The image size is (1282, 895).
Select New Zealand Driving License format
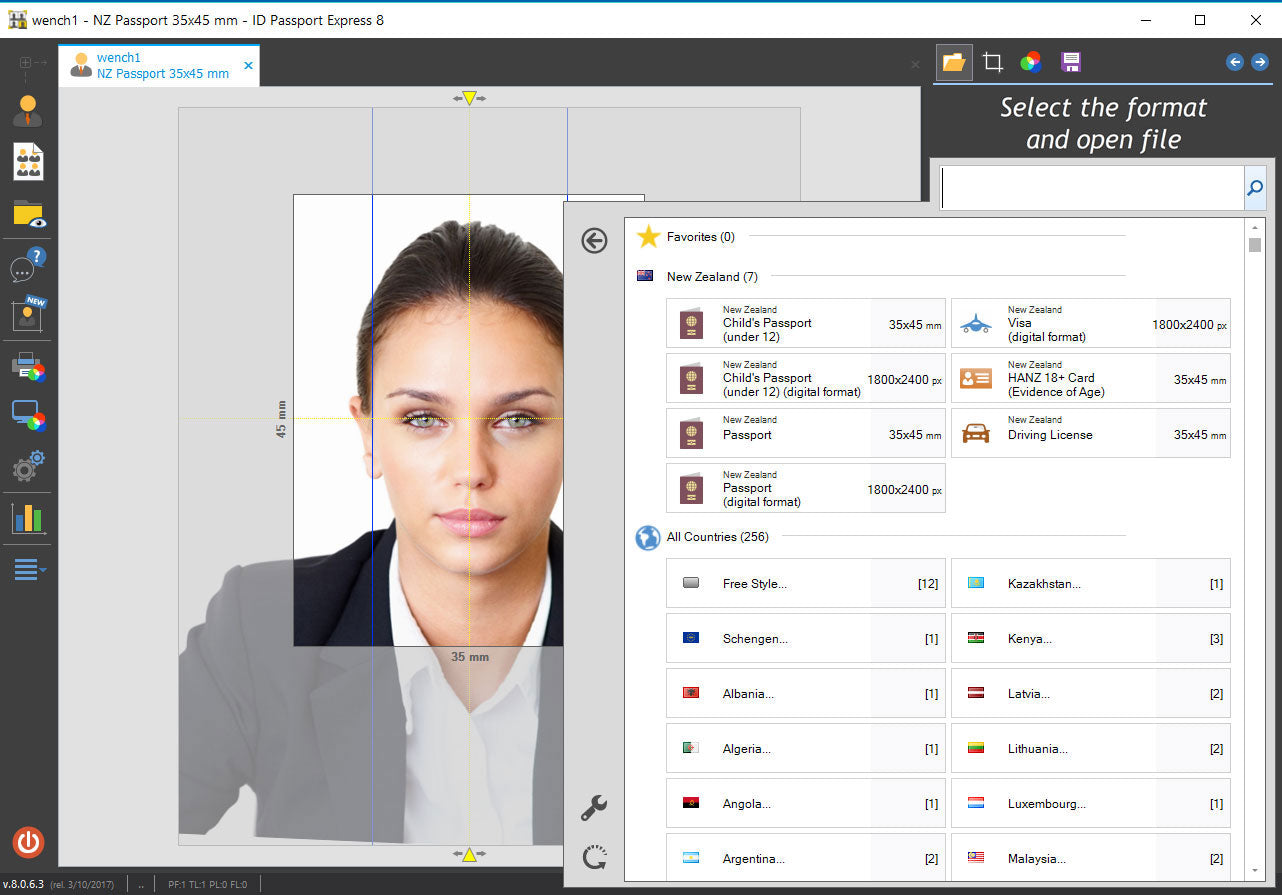coord(1091,433)
